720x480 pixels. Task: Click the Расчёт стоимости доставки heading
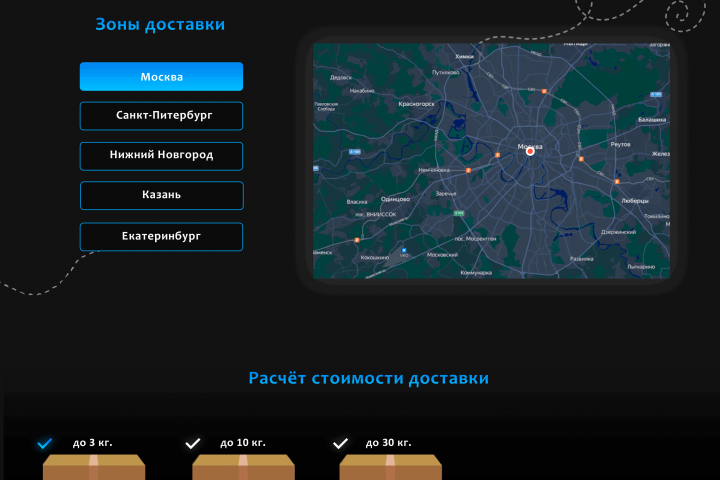[369, 378]
